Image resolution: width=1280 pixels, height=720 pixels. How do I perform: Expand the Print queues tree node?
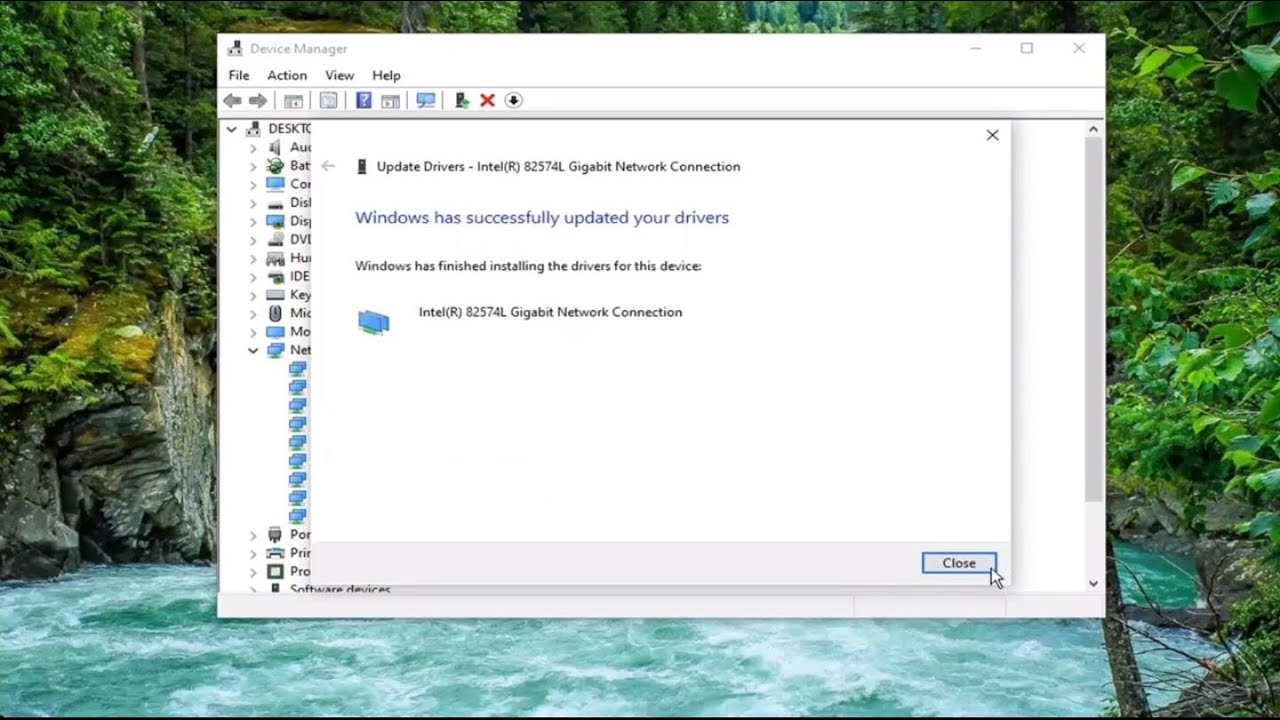tap(253, 553)
